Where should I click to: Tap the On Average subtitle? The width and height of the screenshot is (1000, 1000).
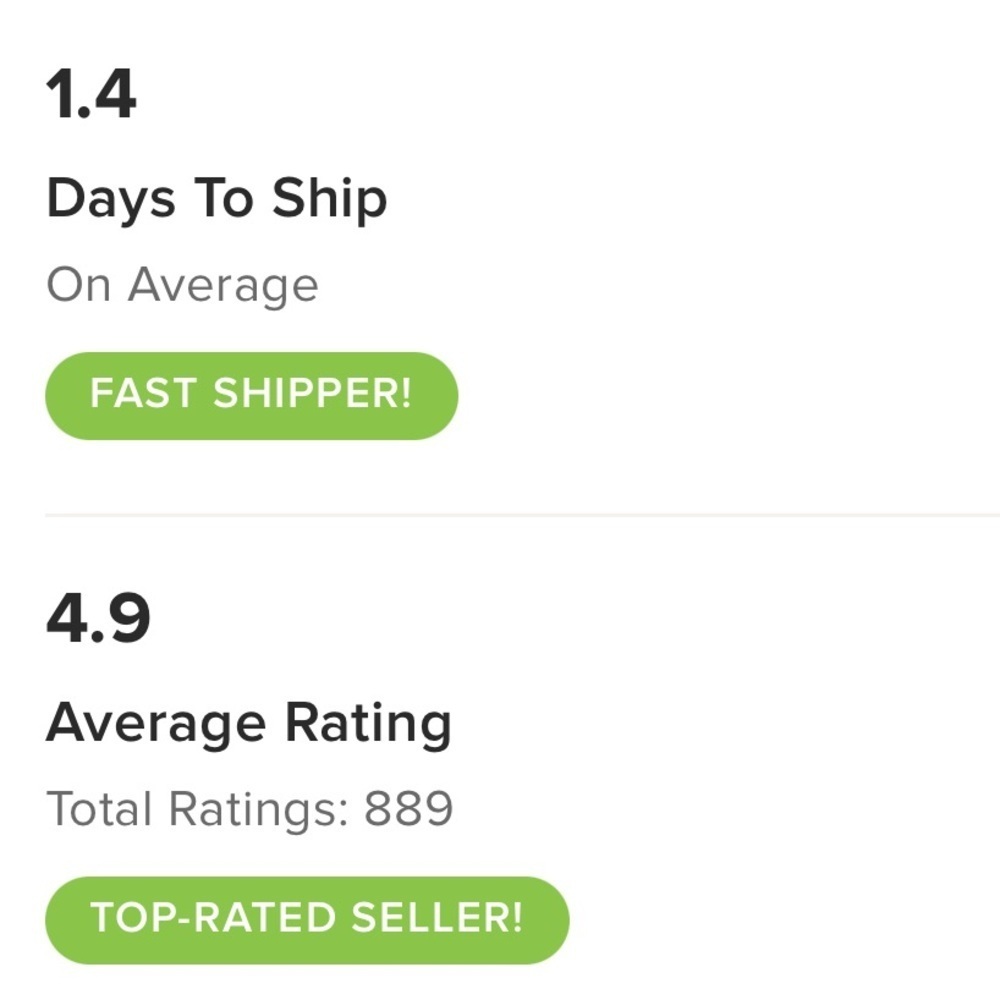[x=182, y=286]
